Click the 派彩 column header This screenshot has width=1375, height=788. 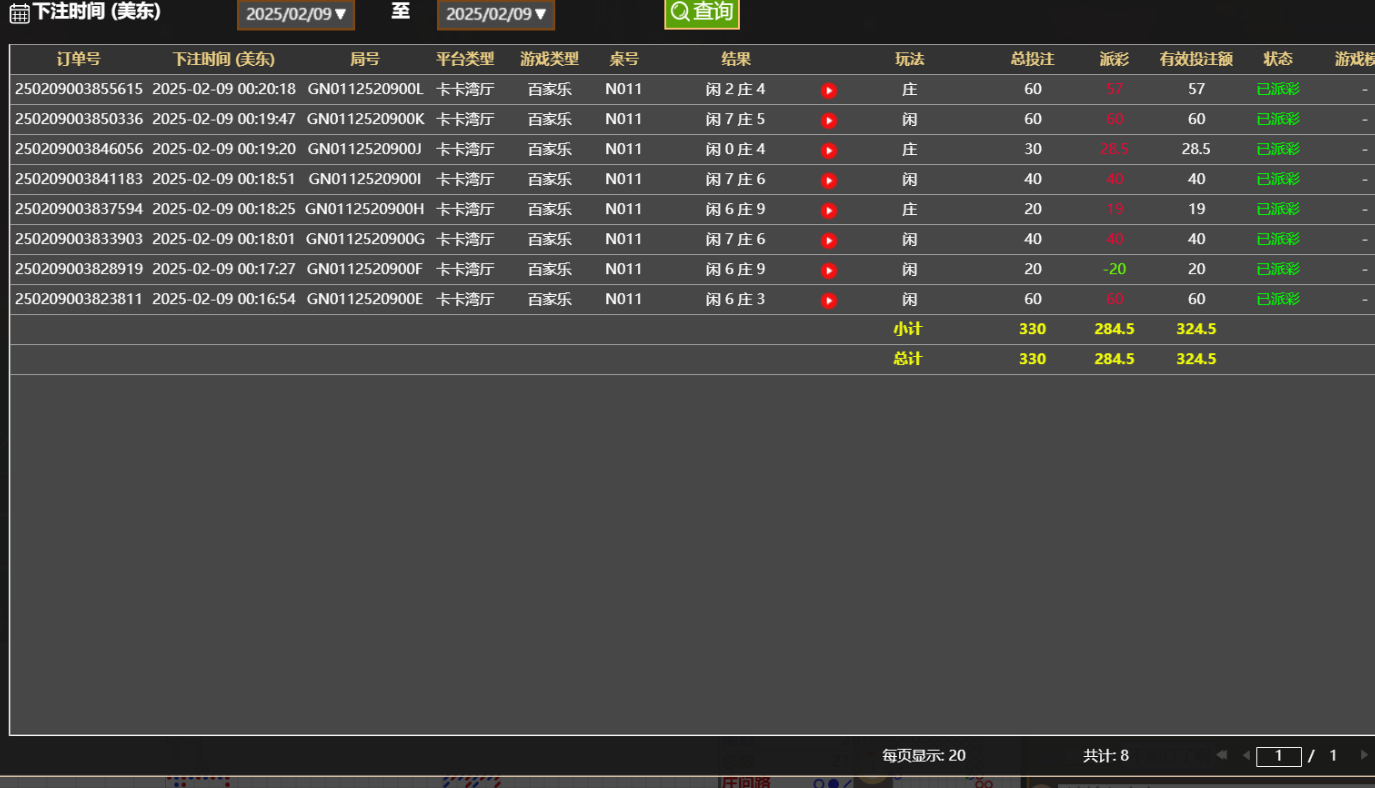1113,59
